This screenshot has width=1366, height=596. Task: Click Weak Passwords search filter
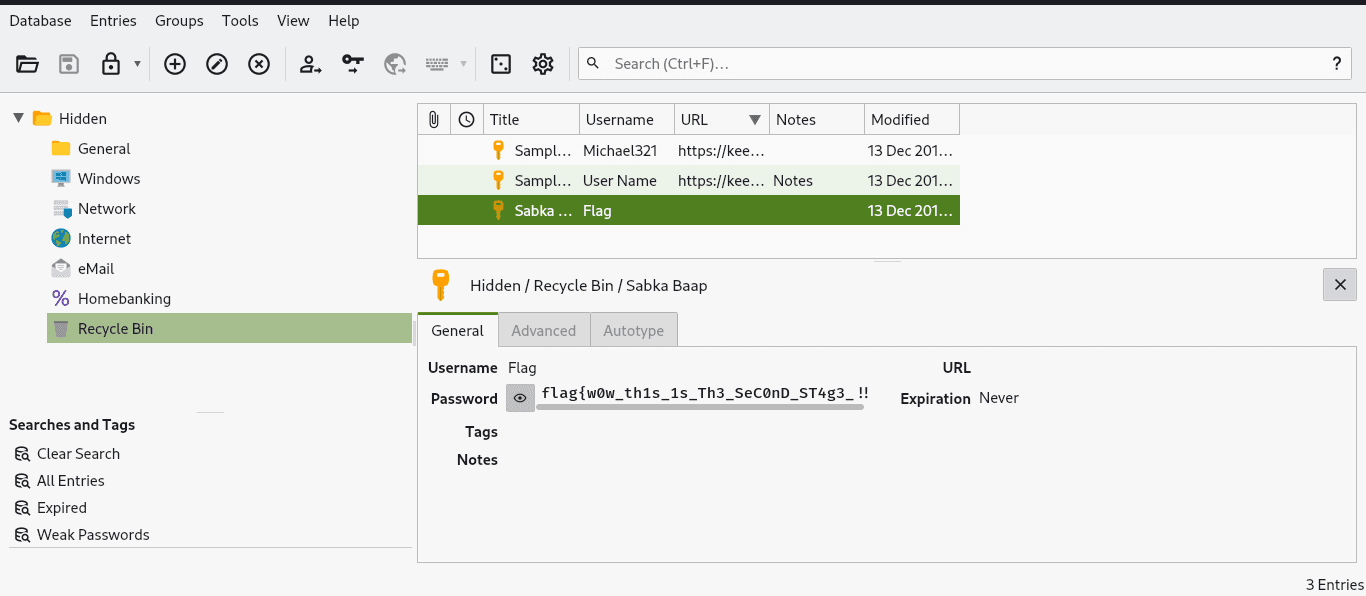93,535
